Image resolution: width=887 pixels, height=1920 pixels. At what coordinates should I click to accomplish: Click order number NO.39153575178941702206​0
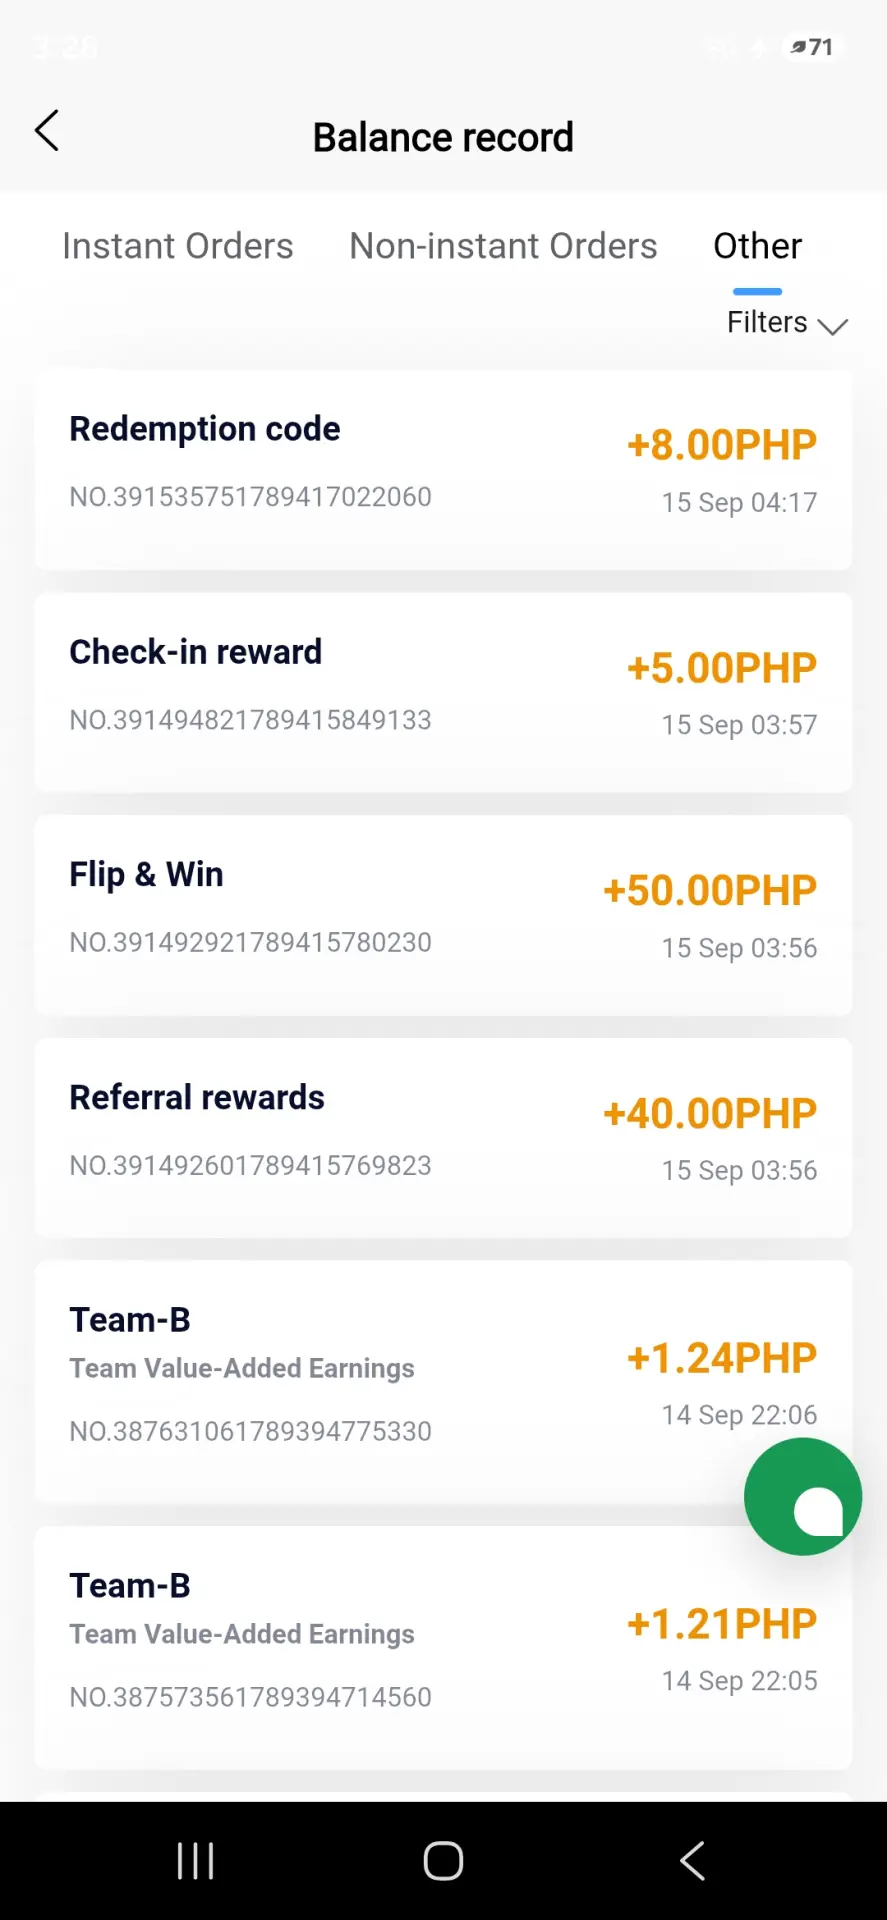[250, 497]
